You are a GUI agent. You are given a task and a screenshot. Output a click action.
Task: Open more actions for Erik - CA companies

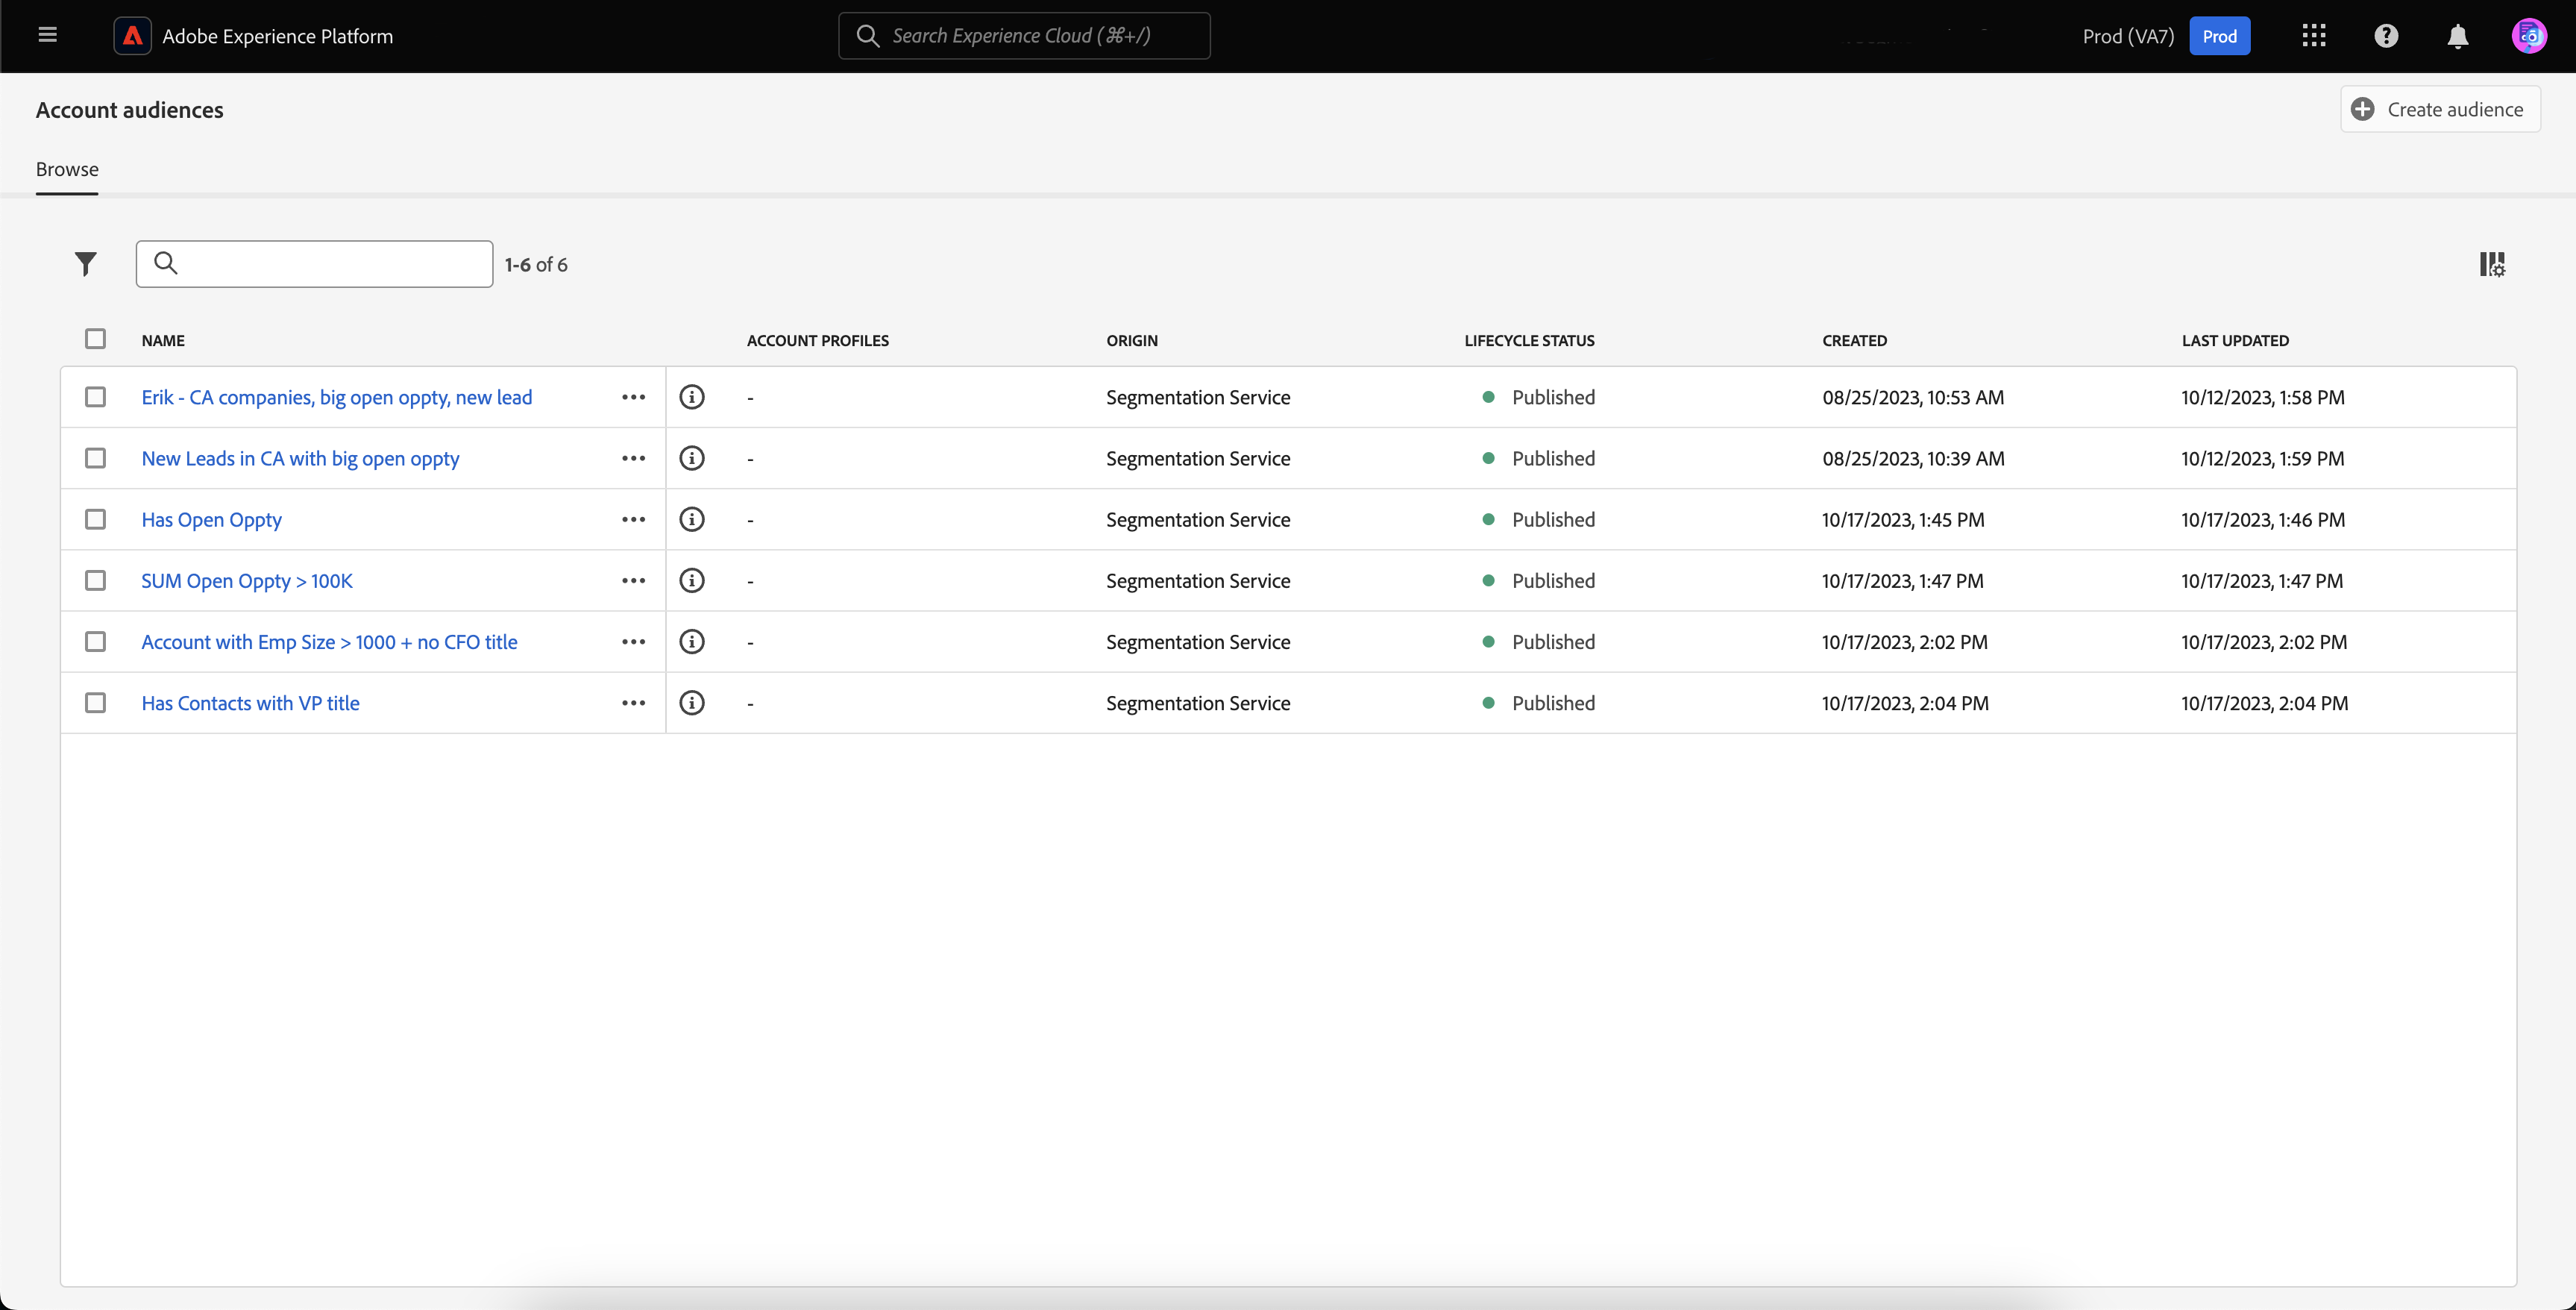633,397
